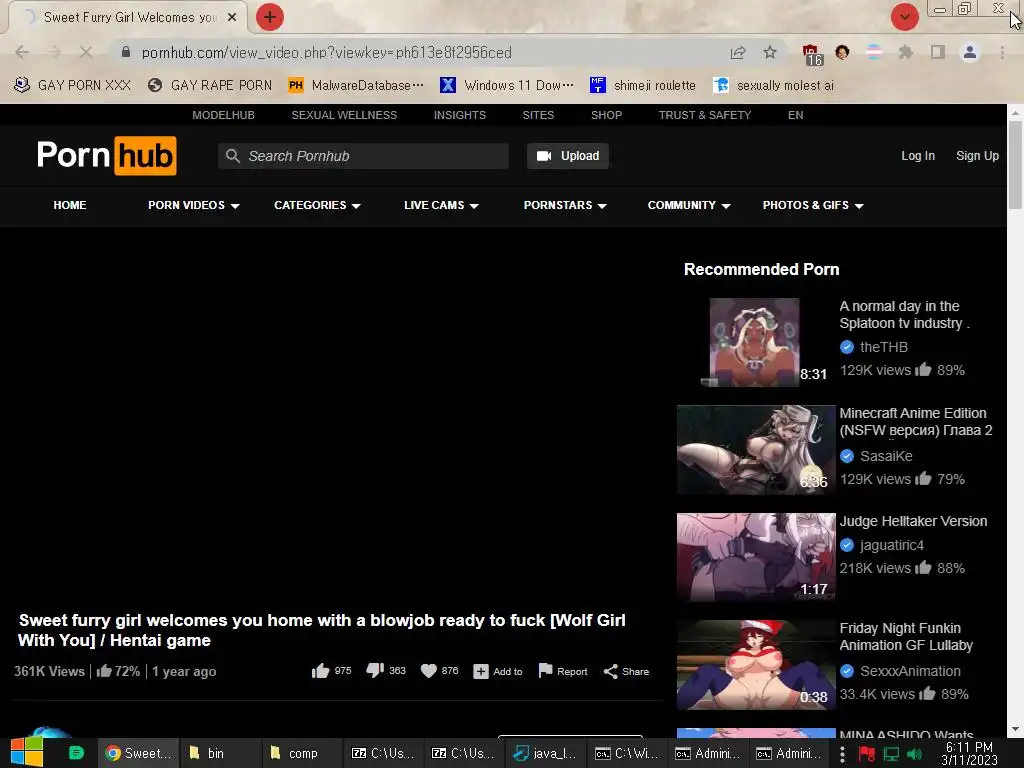This screenshot has height=768, width=1024.
Task: Expand the COMMUNITY dropdown
Action: point(689,205)
